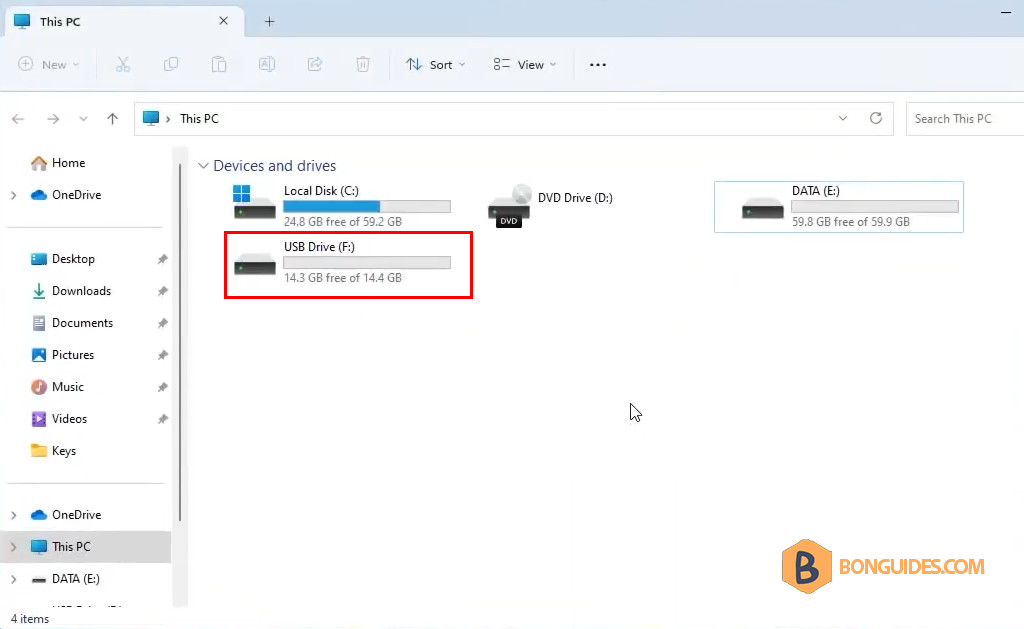Add a new tab with plus button
Viewport: 1024px width, 629px height.
coord(269,22)
